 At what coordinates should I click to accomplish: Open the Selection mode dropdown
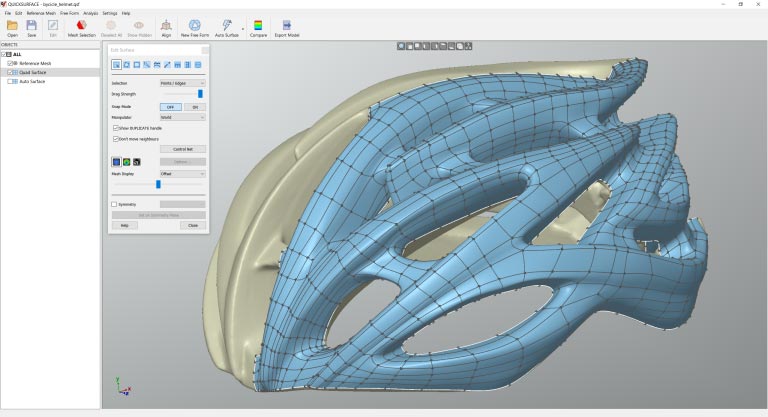182,83
